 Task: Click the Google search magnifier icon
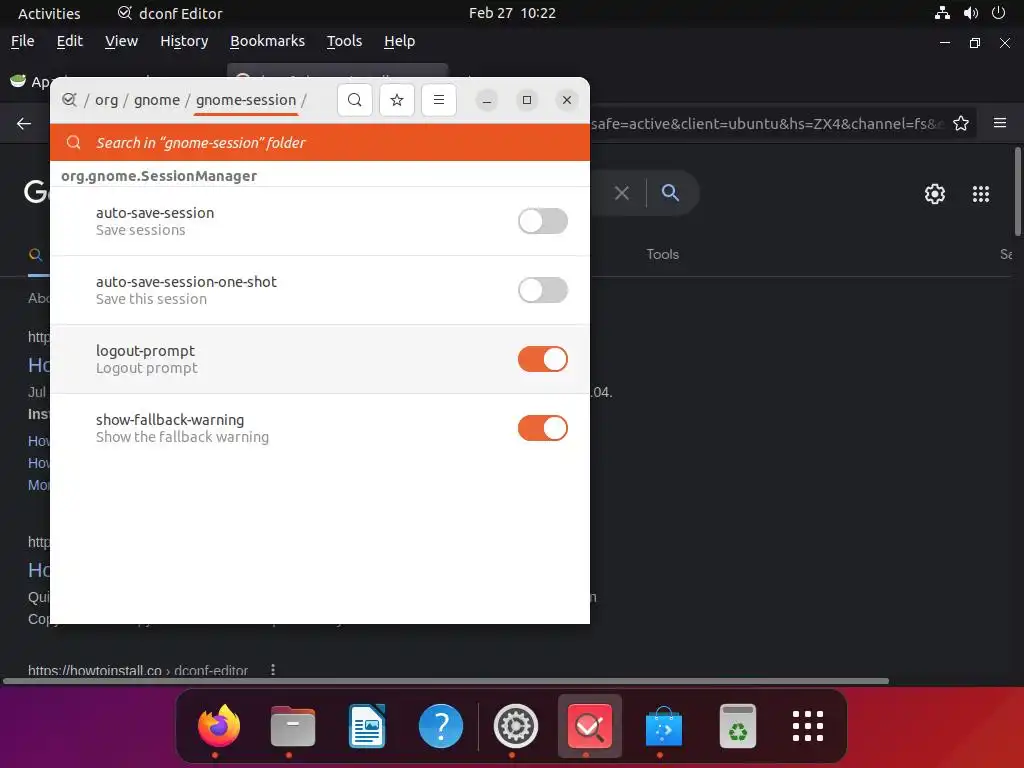coord(670,193)
